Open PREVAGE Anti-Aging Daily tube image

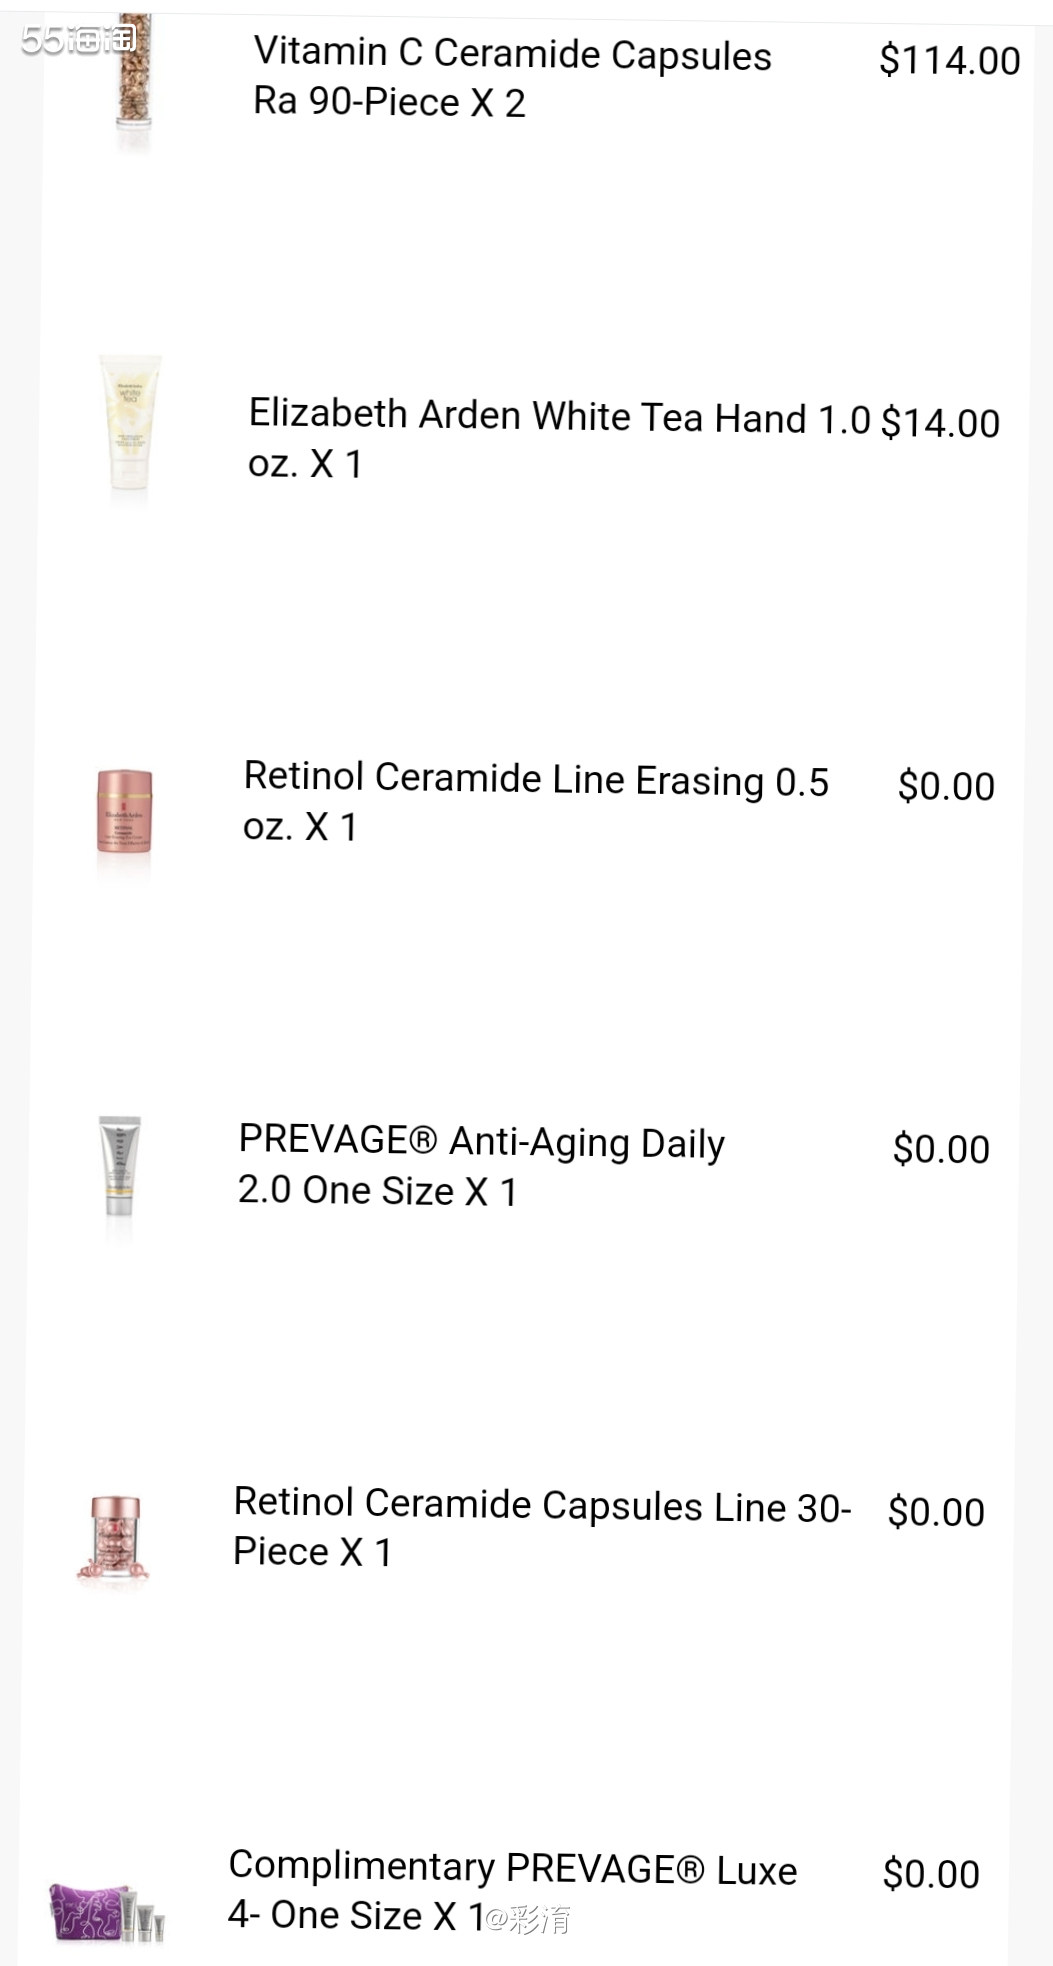coord(119,1166)
